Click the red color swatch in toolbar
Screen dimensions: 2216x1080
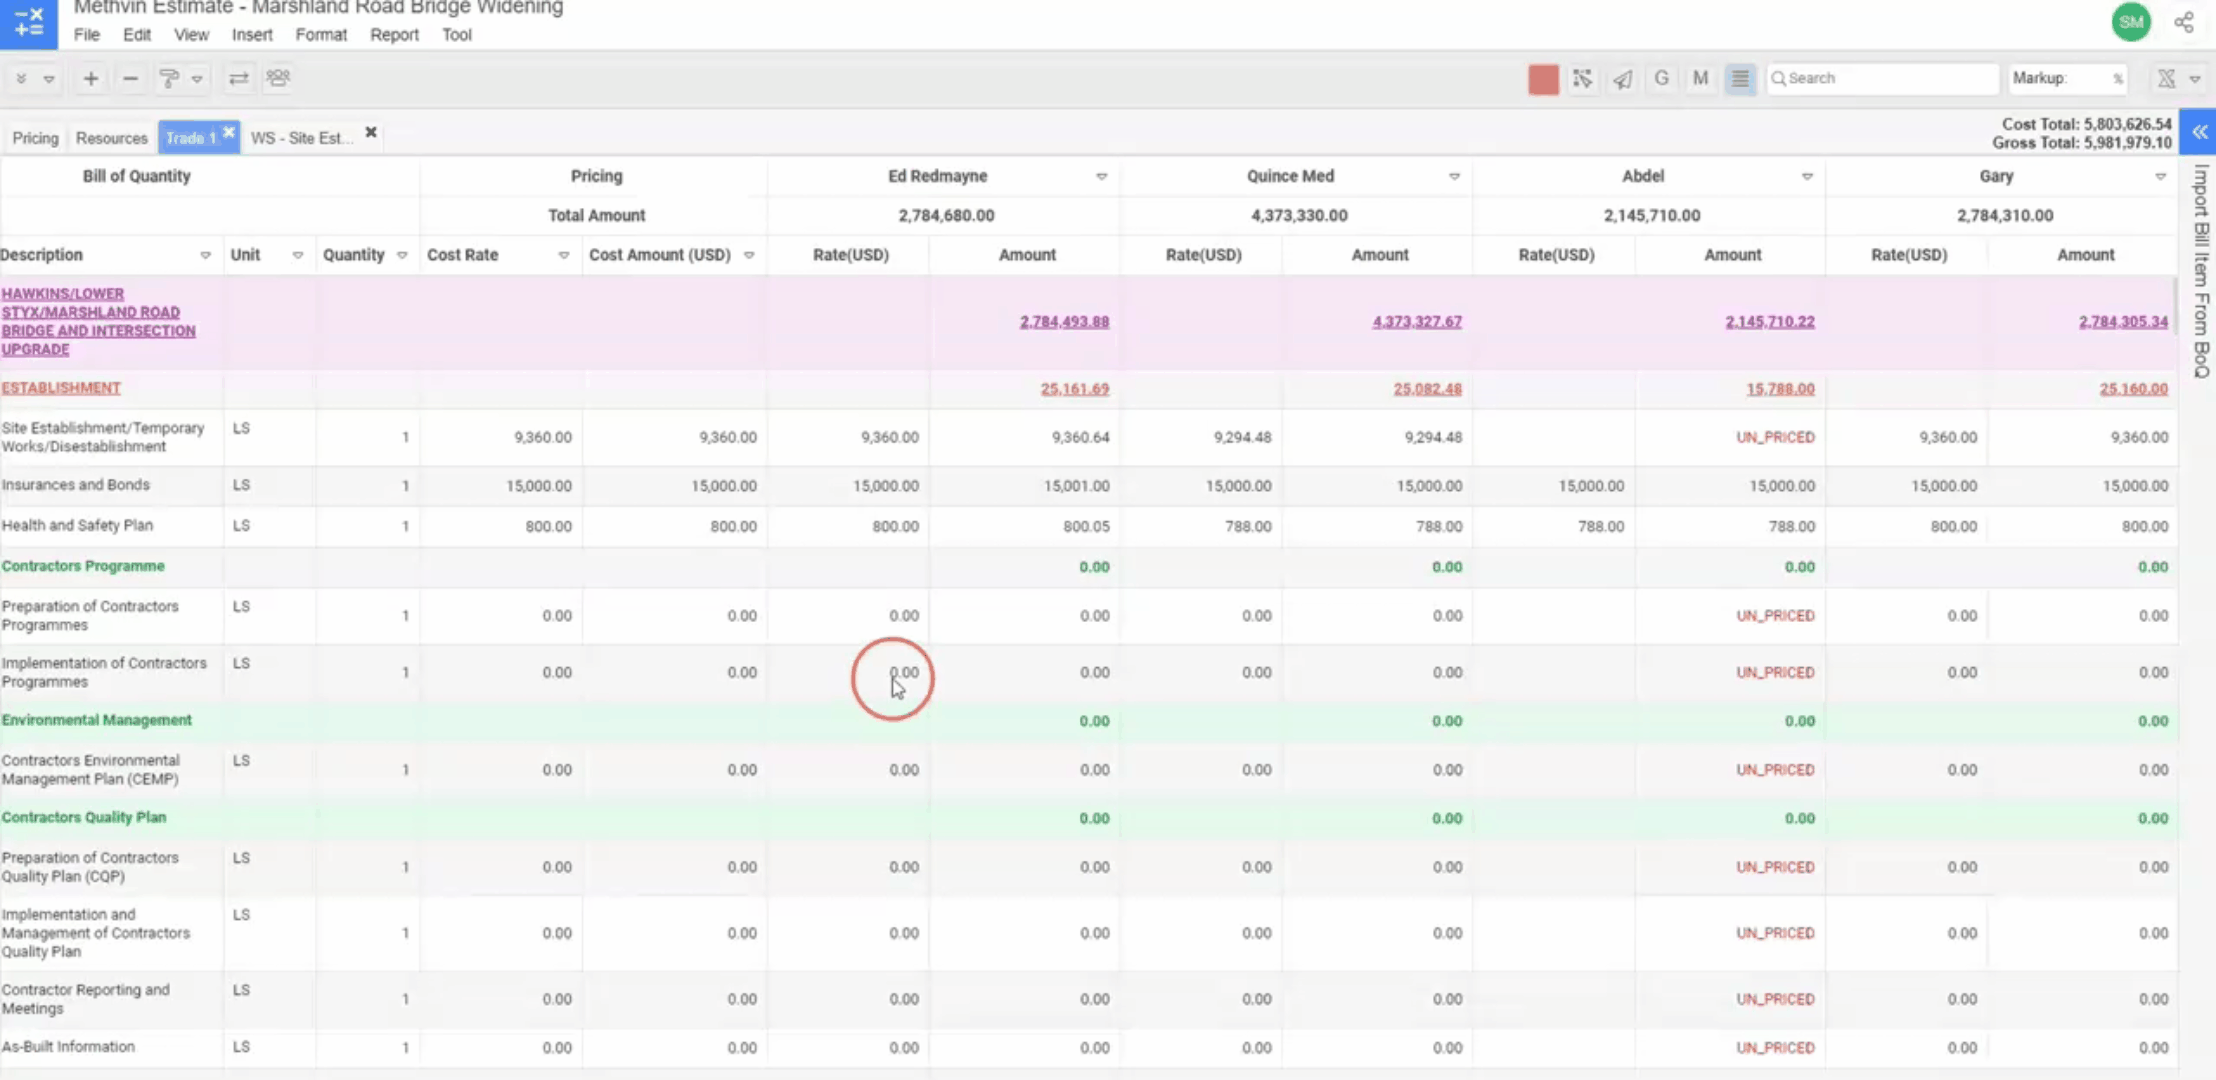1543,79
